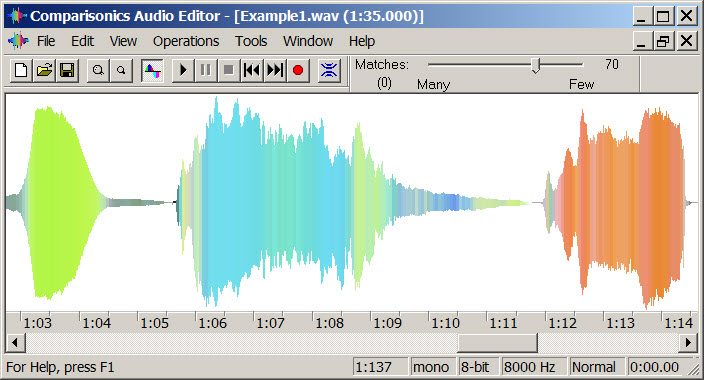Click the 1:137 status bar field
This screenshot has height=380, width=704.
(x=381, y=367)
